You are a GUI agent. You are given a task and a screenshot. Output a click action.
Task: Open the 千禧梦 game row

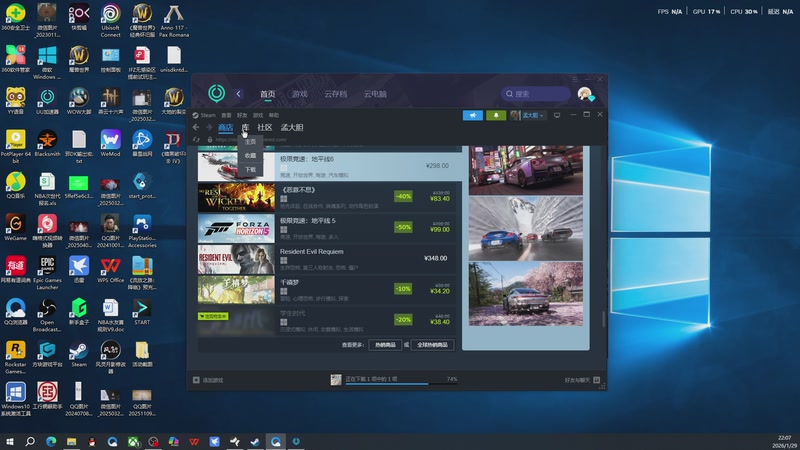click(327, 289)
